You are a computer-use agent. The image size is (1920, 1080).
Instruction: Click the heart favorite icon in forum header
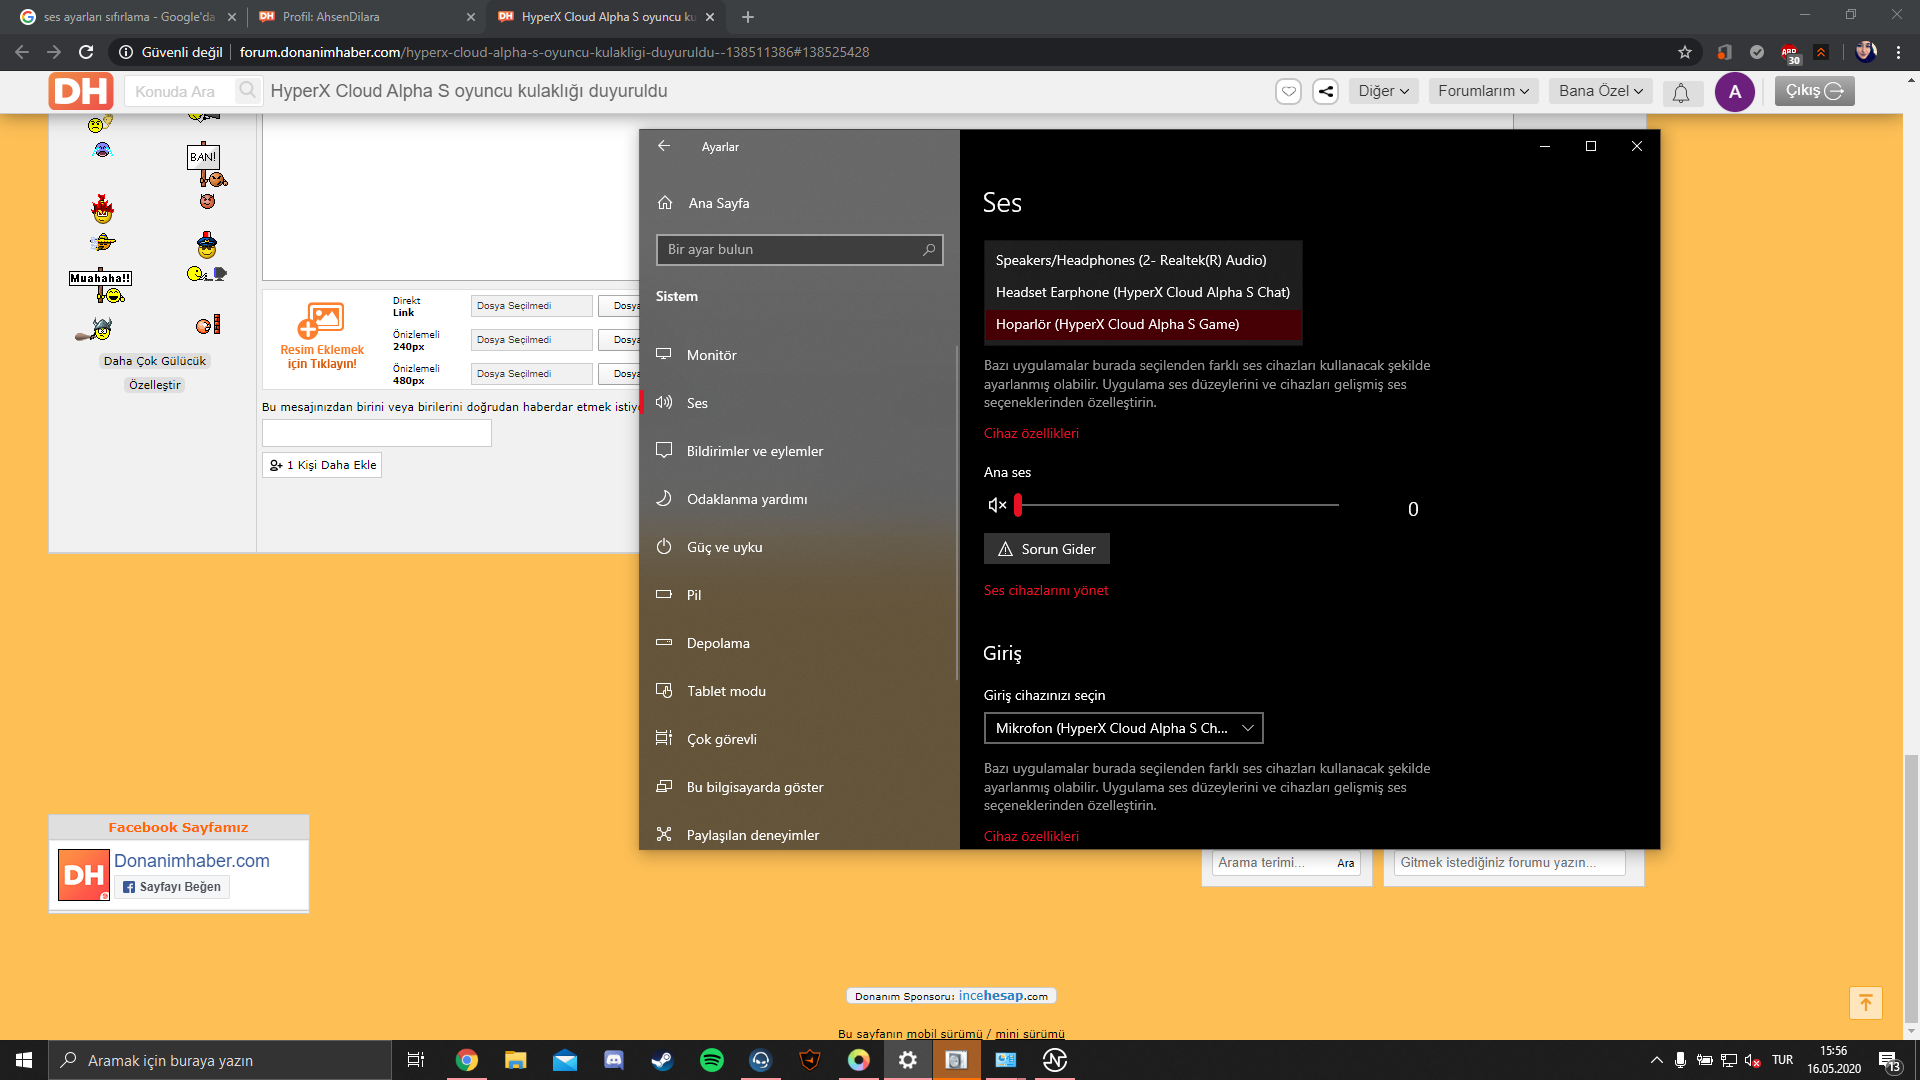pos(1289,91)
